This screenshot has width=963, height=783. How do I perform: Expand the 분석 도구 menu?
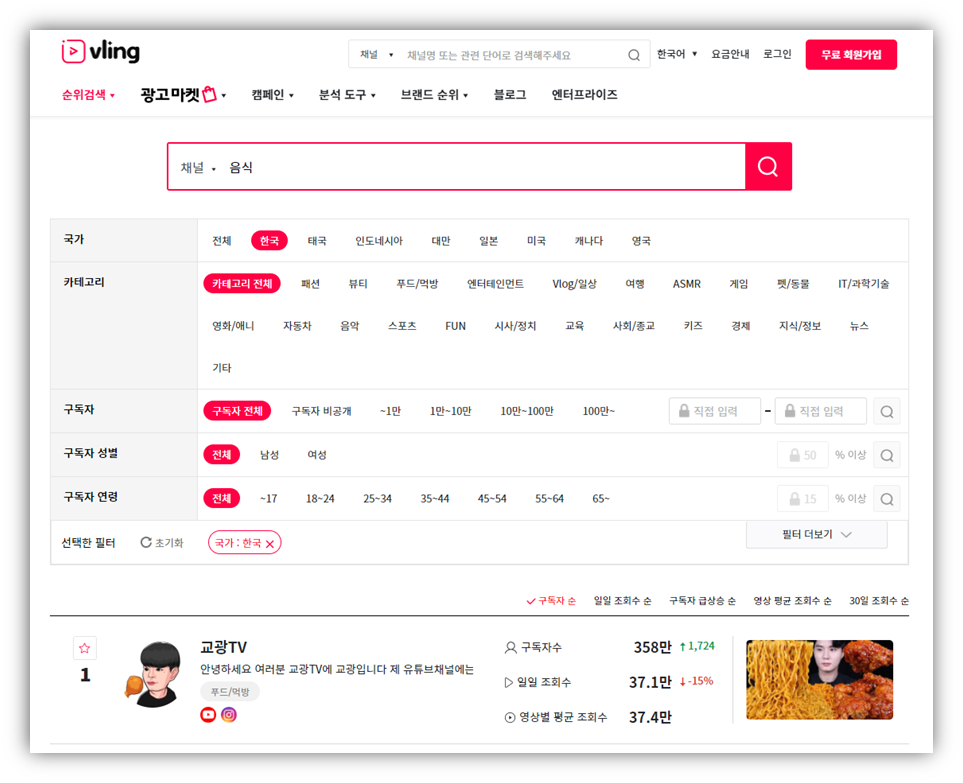pos(347,95)
